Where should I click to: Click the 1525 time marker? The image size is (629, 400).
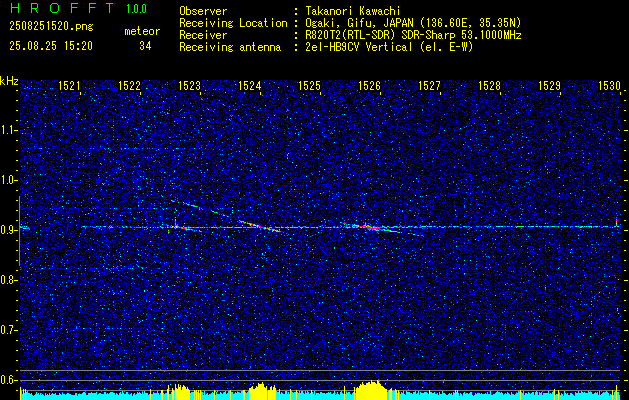[x=309, y=85]
